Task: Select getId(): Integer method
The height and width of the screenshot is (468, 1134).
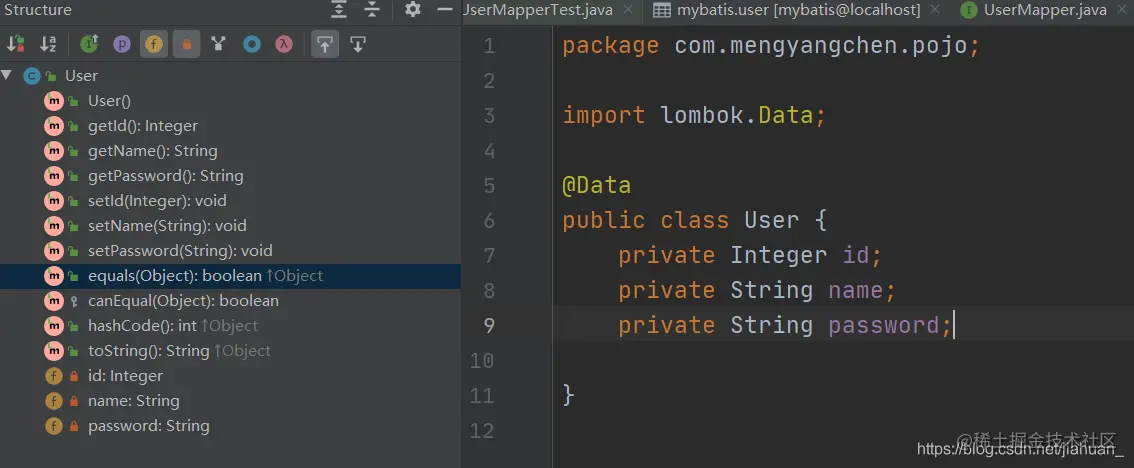Action: click(x=142, y=126)
